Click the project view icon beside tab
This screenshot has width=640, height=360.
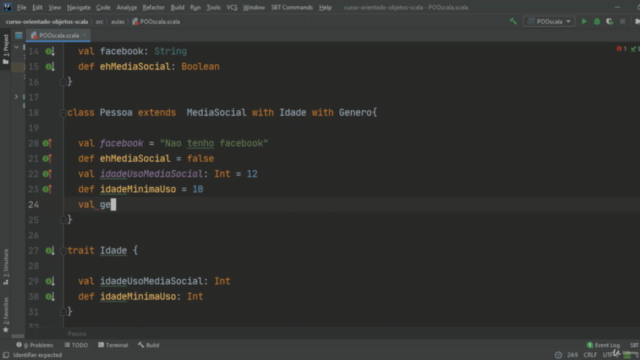click(x=18, y=36)
